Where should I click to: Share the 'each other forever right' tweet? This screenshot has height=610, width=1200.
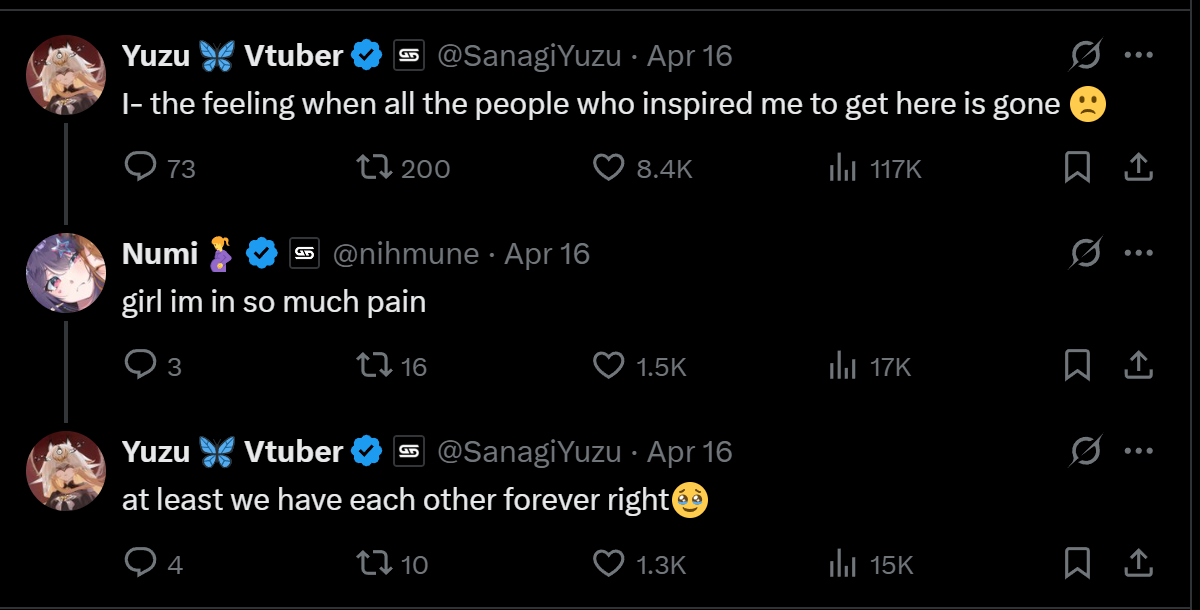[x=1138, y=564]
